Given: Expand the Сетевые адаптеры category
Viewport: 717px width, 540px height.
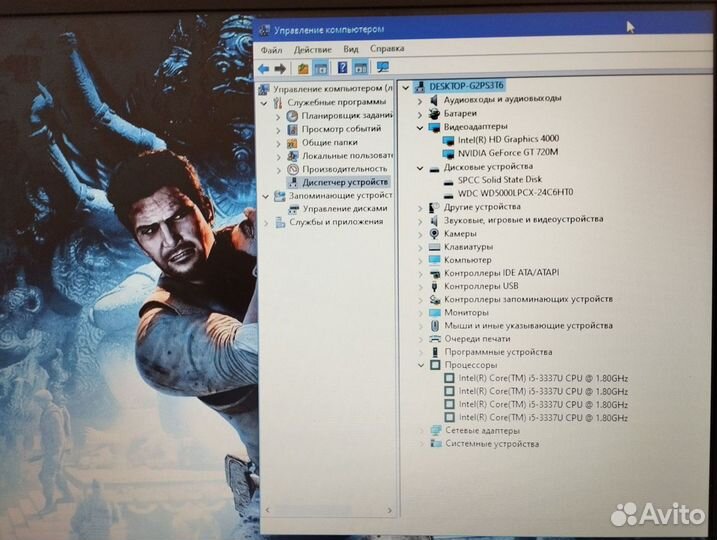Looking at the screenshot, I should pyautogui.click(x=420, y=430).
